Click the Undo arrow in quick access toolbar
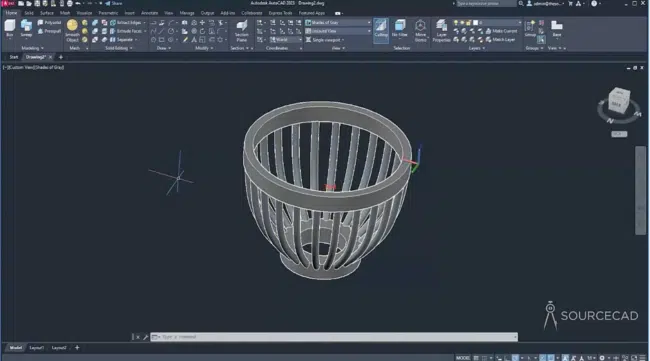The image size is (650, 361). (78, 3)
